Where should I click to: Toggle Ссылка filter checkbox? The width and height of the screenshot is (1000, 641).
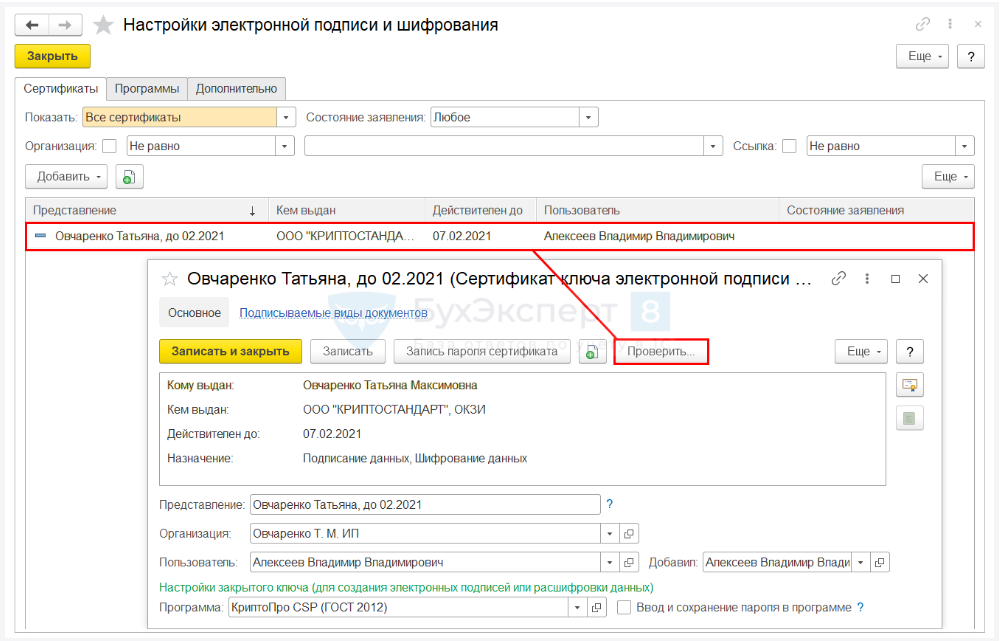(x=789, y=146)
